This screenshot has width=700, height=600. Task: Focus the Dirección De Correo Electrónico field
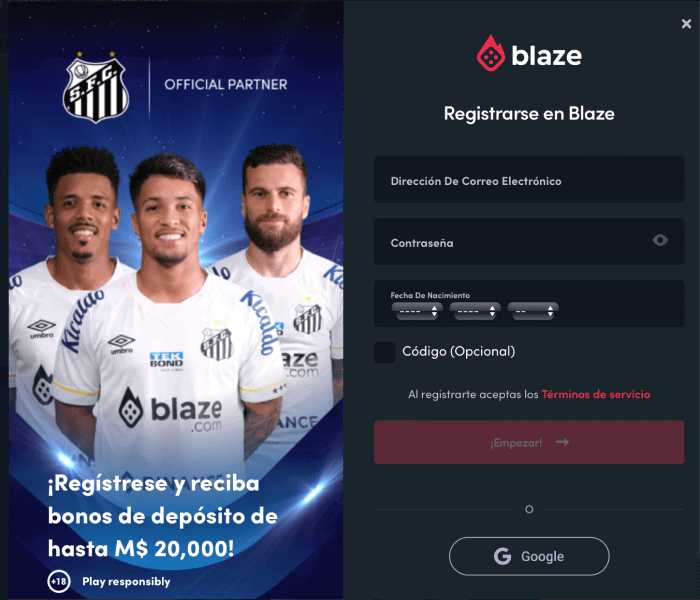point(529,179)
